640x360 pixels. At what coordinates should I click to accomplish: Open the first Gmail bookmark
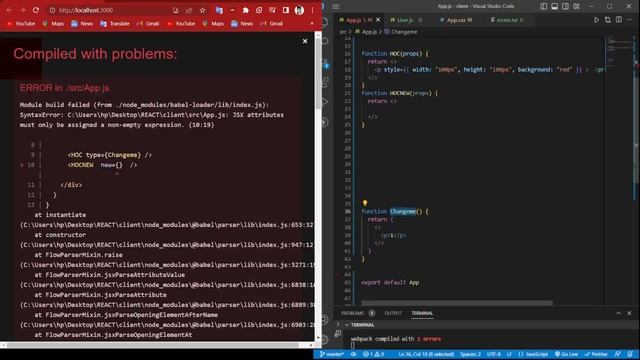pos(148,24)
